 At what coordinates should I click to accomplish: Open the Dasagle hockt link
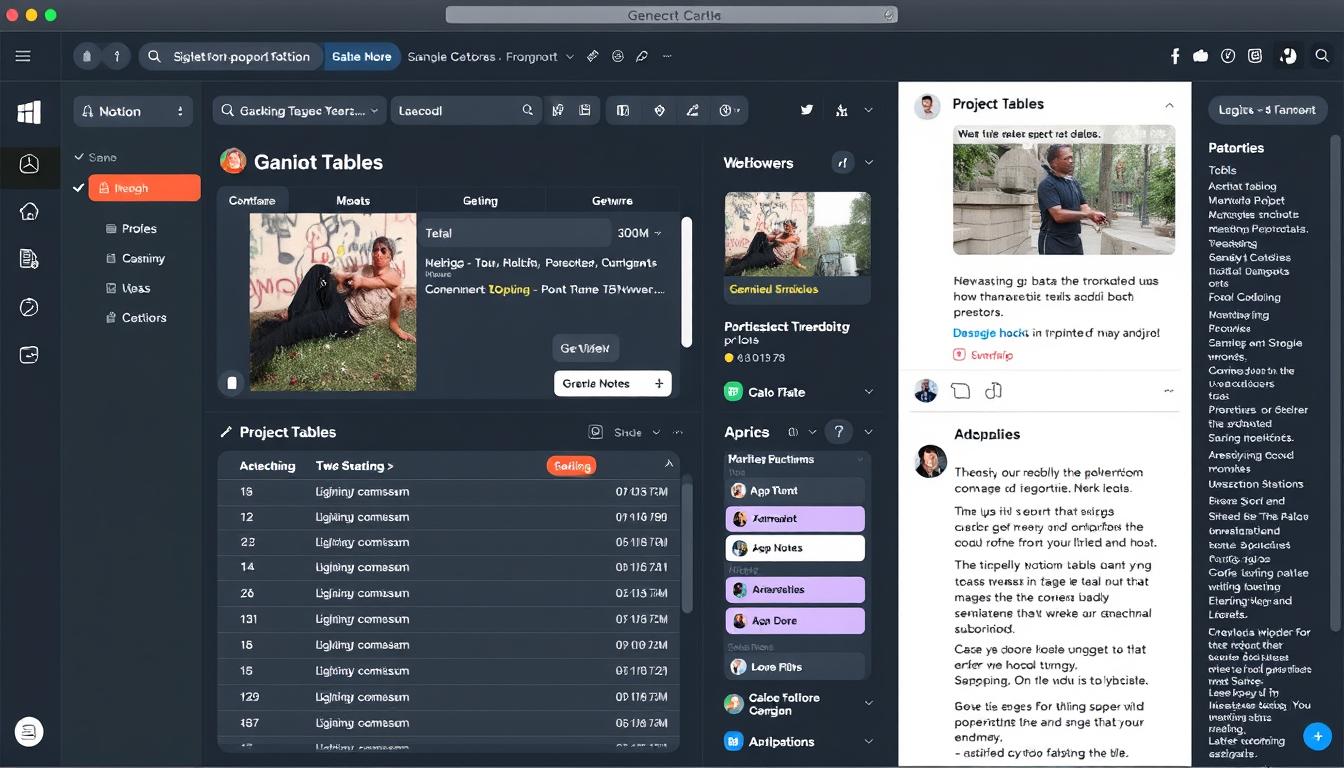click(x=989, y=333)
